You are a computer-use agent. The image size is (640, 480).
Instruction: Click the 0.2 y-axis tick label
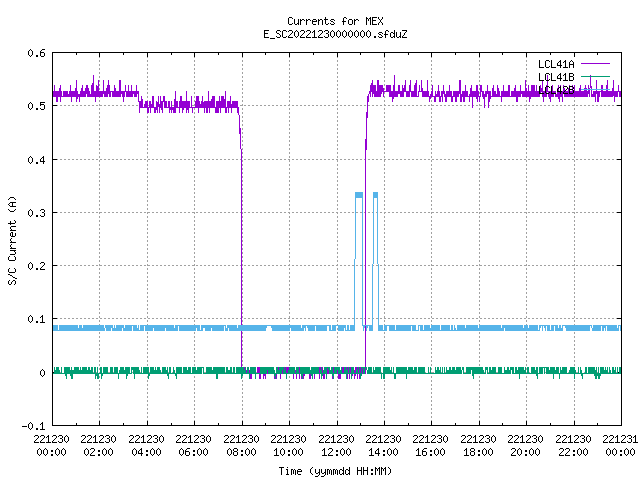36,266
